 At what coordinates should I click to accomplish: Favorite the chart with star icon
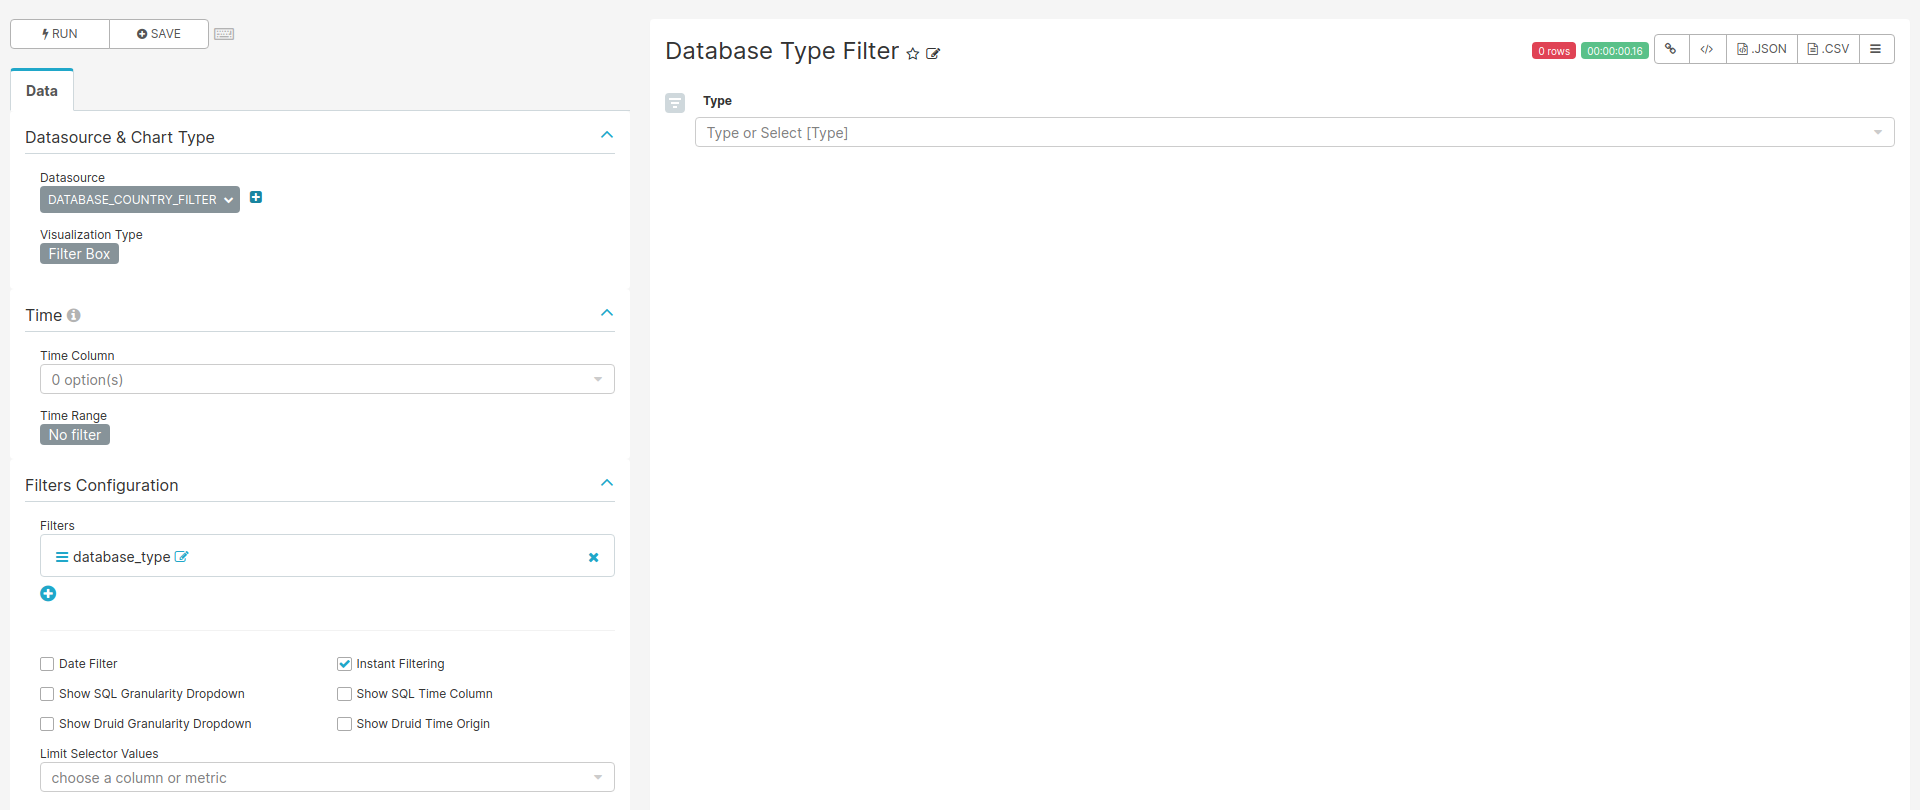click(x=913, y=54)
